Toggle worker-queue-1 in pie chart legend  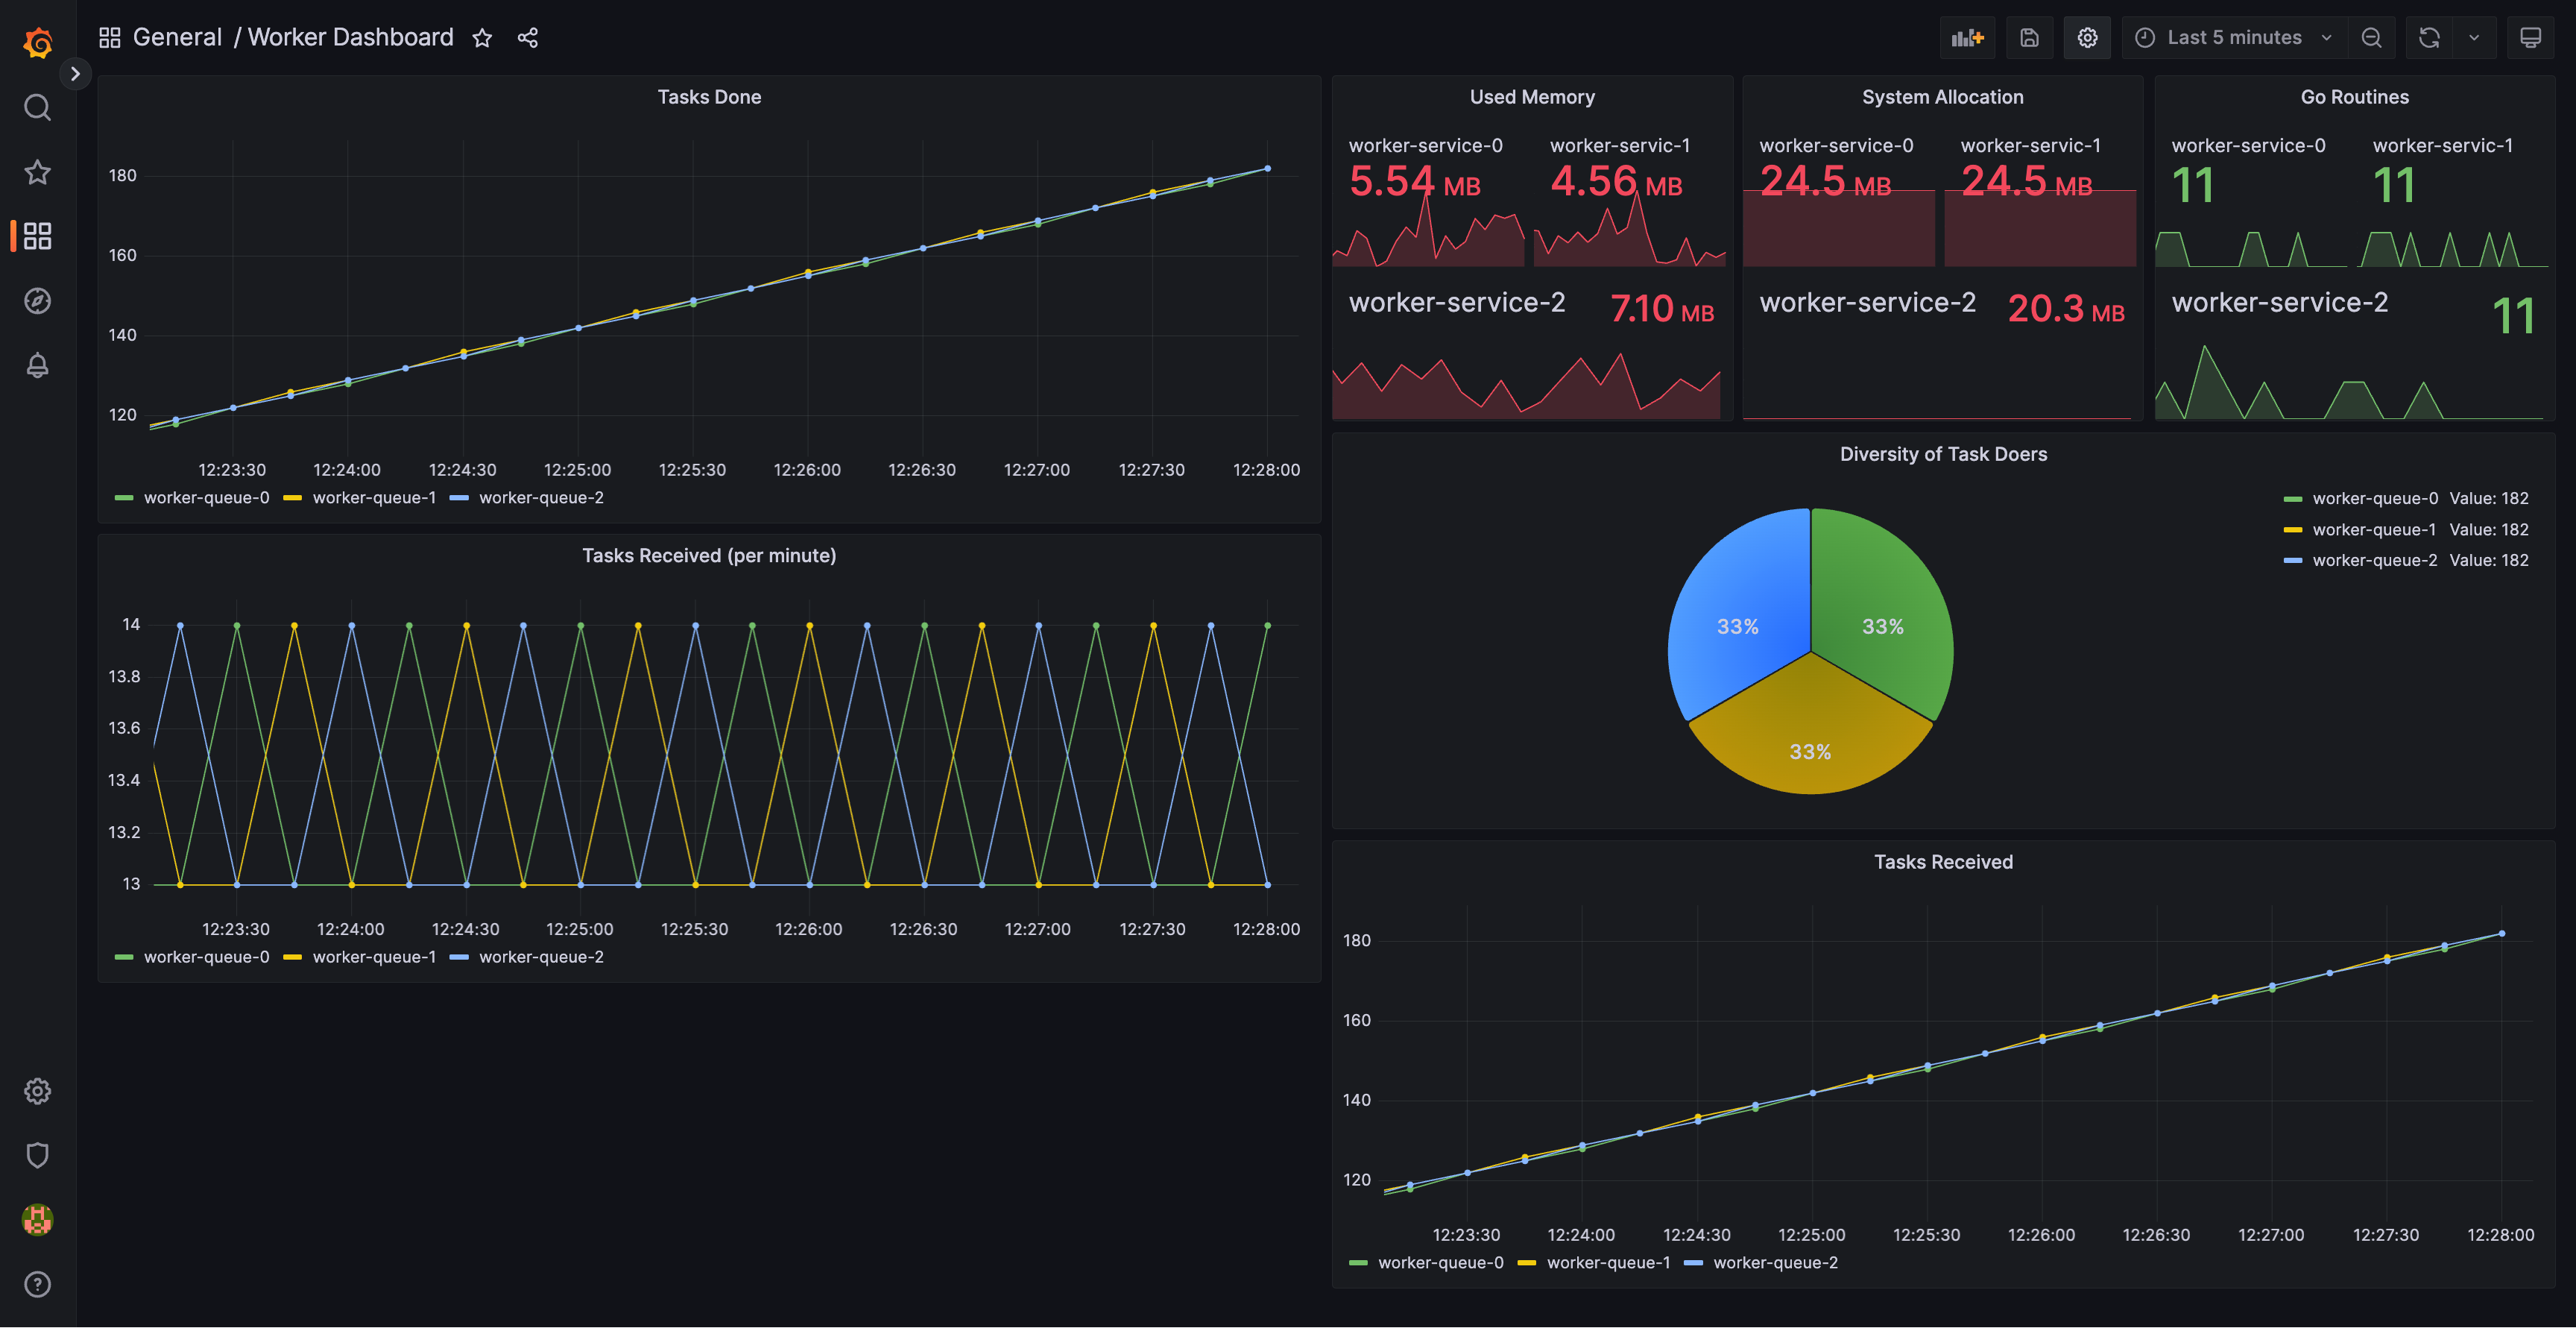point(2375,529)
